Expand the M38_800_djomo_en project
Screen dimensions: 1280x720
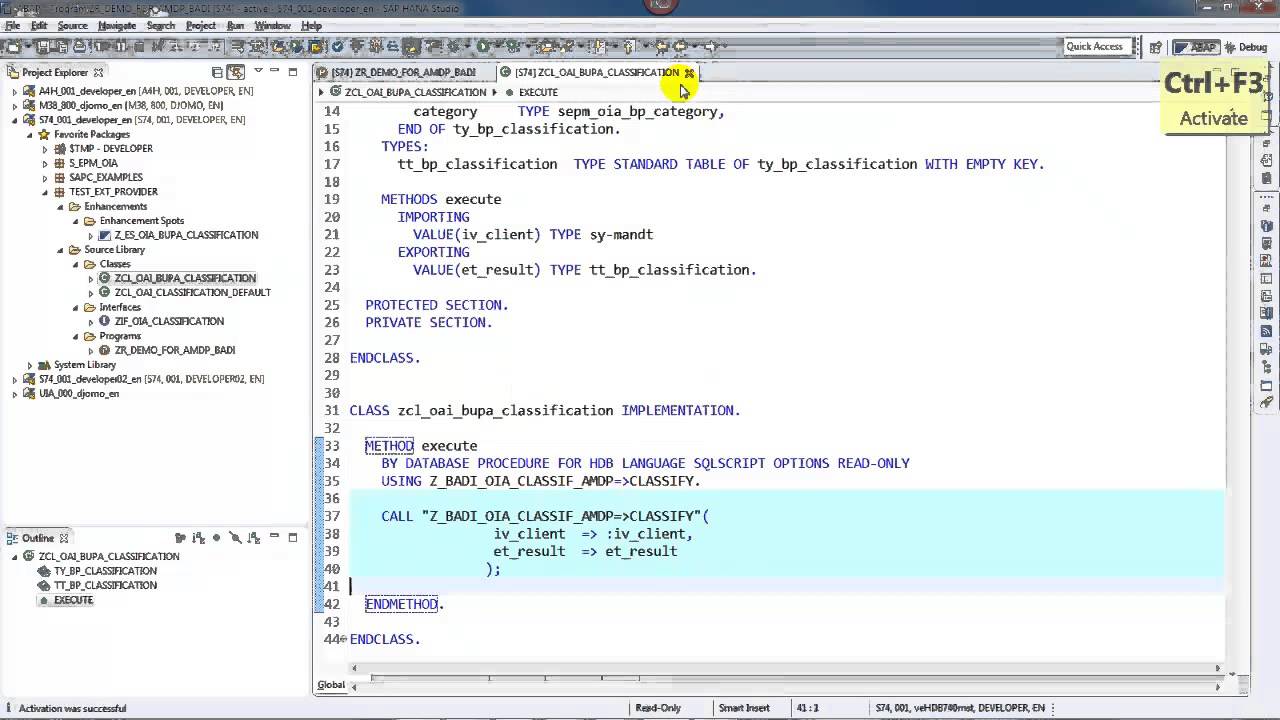(14, 105)
